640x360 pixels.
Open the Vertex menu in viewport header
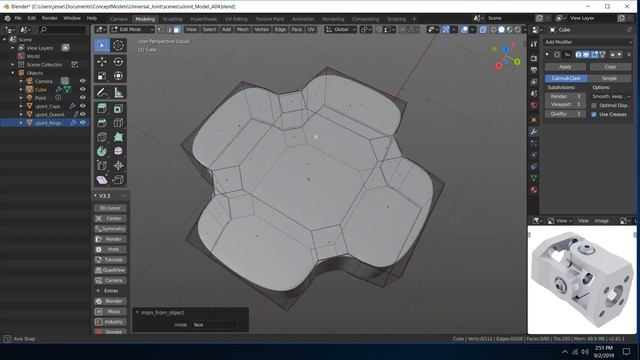click(x=261, y=30)
